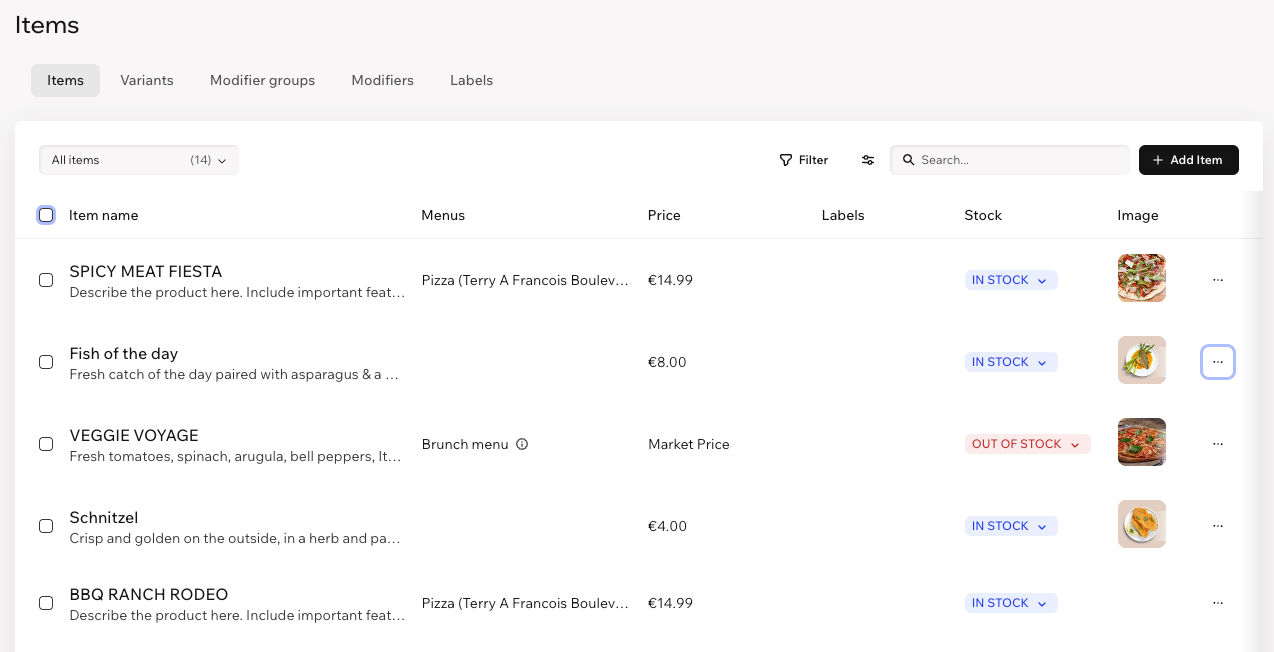Open the Schnitzel stock status dropdown
The image size is (1274, 652).
pos(1011,526)
